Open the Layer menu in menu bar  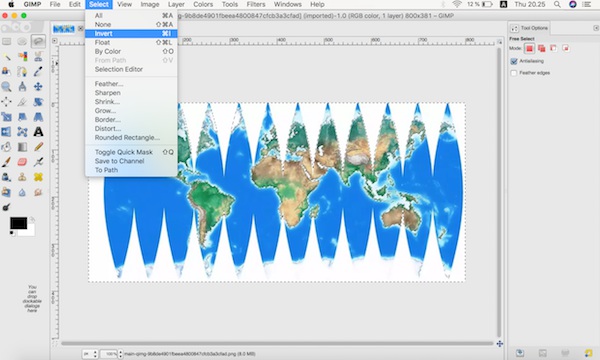[x=176, y=5]
